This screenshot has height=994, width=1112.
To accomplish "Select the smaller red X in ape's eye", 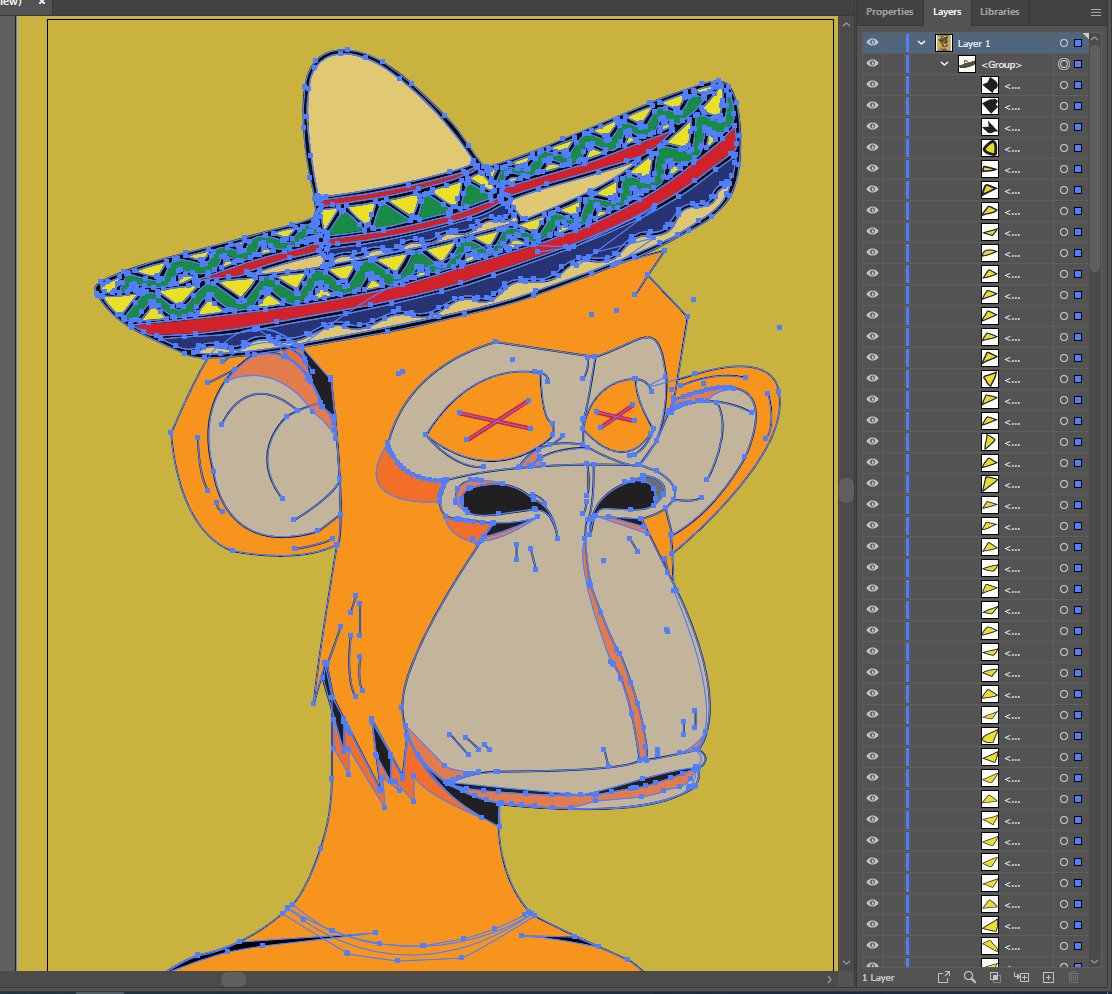I will 614,416.
